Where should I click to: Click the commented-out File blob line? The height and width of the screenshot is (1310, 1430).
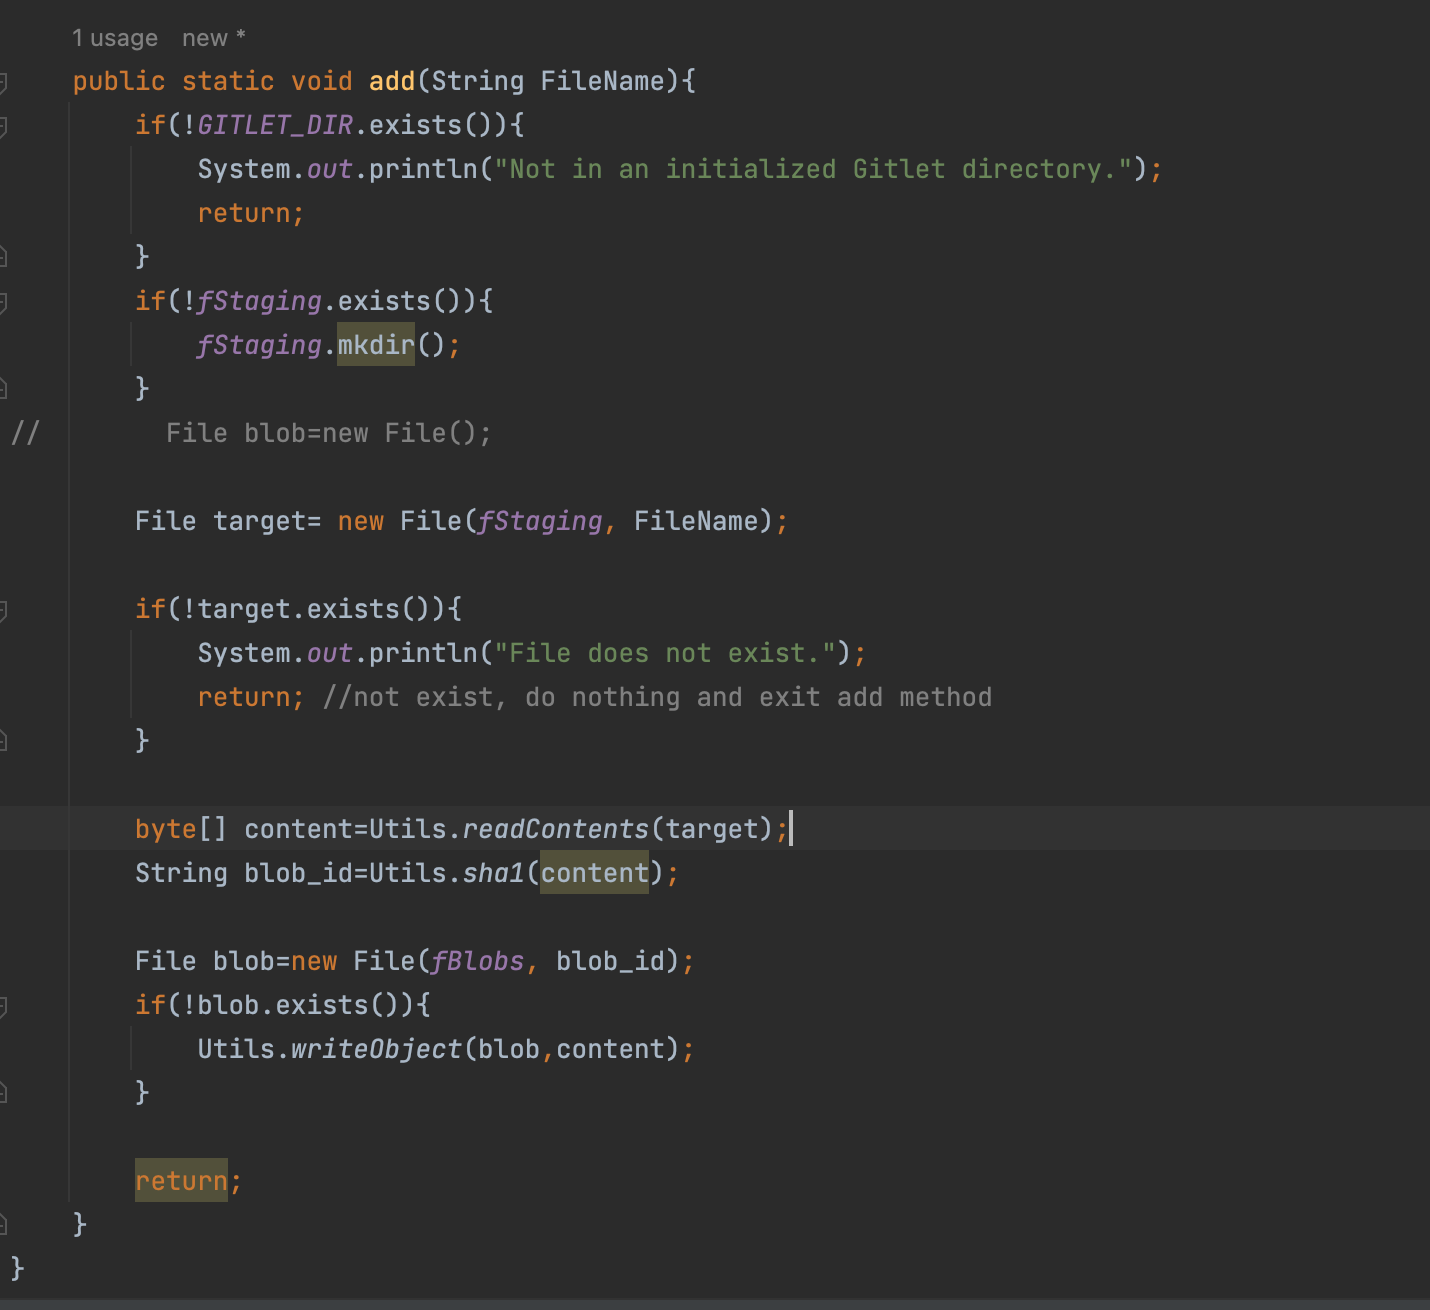click(x=328, y=433)
